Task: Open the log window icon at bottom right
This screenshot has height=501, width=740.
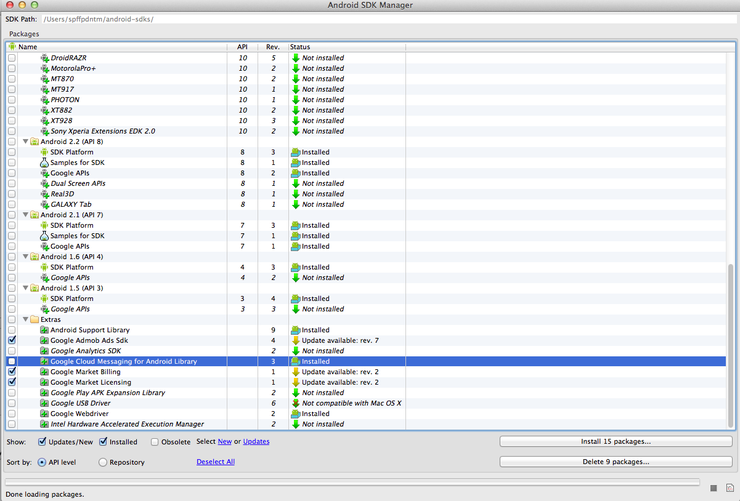Action: tap(730, 488)
